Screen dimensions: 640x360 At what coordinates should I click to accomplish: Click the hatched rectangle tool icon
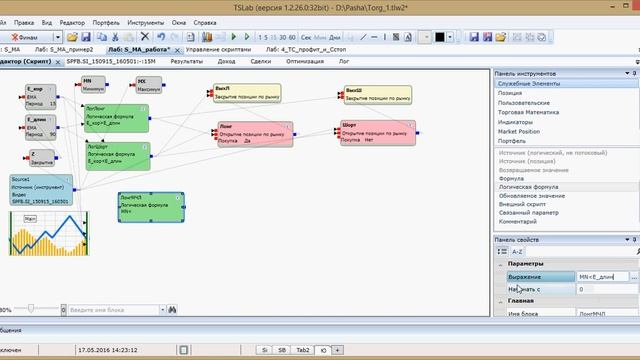coord(396,37)
